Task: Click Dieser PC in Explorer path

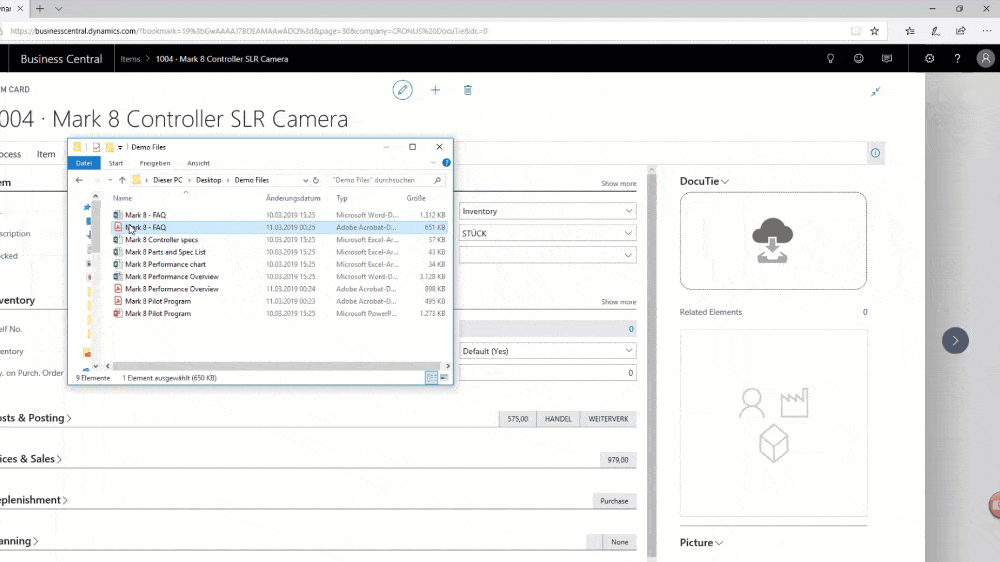Action: point(168,181)
